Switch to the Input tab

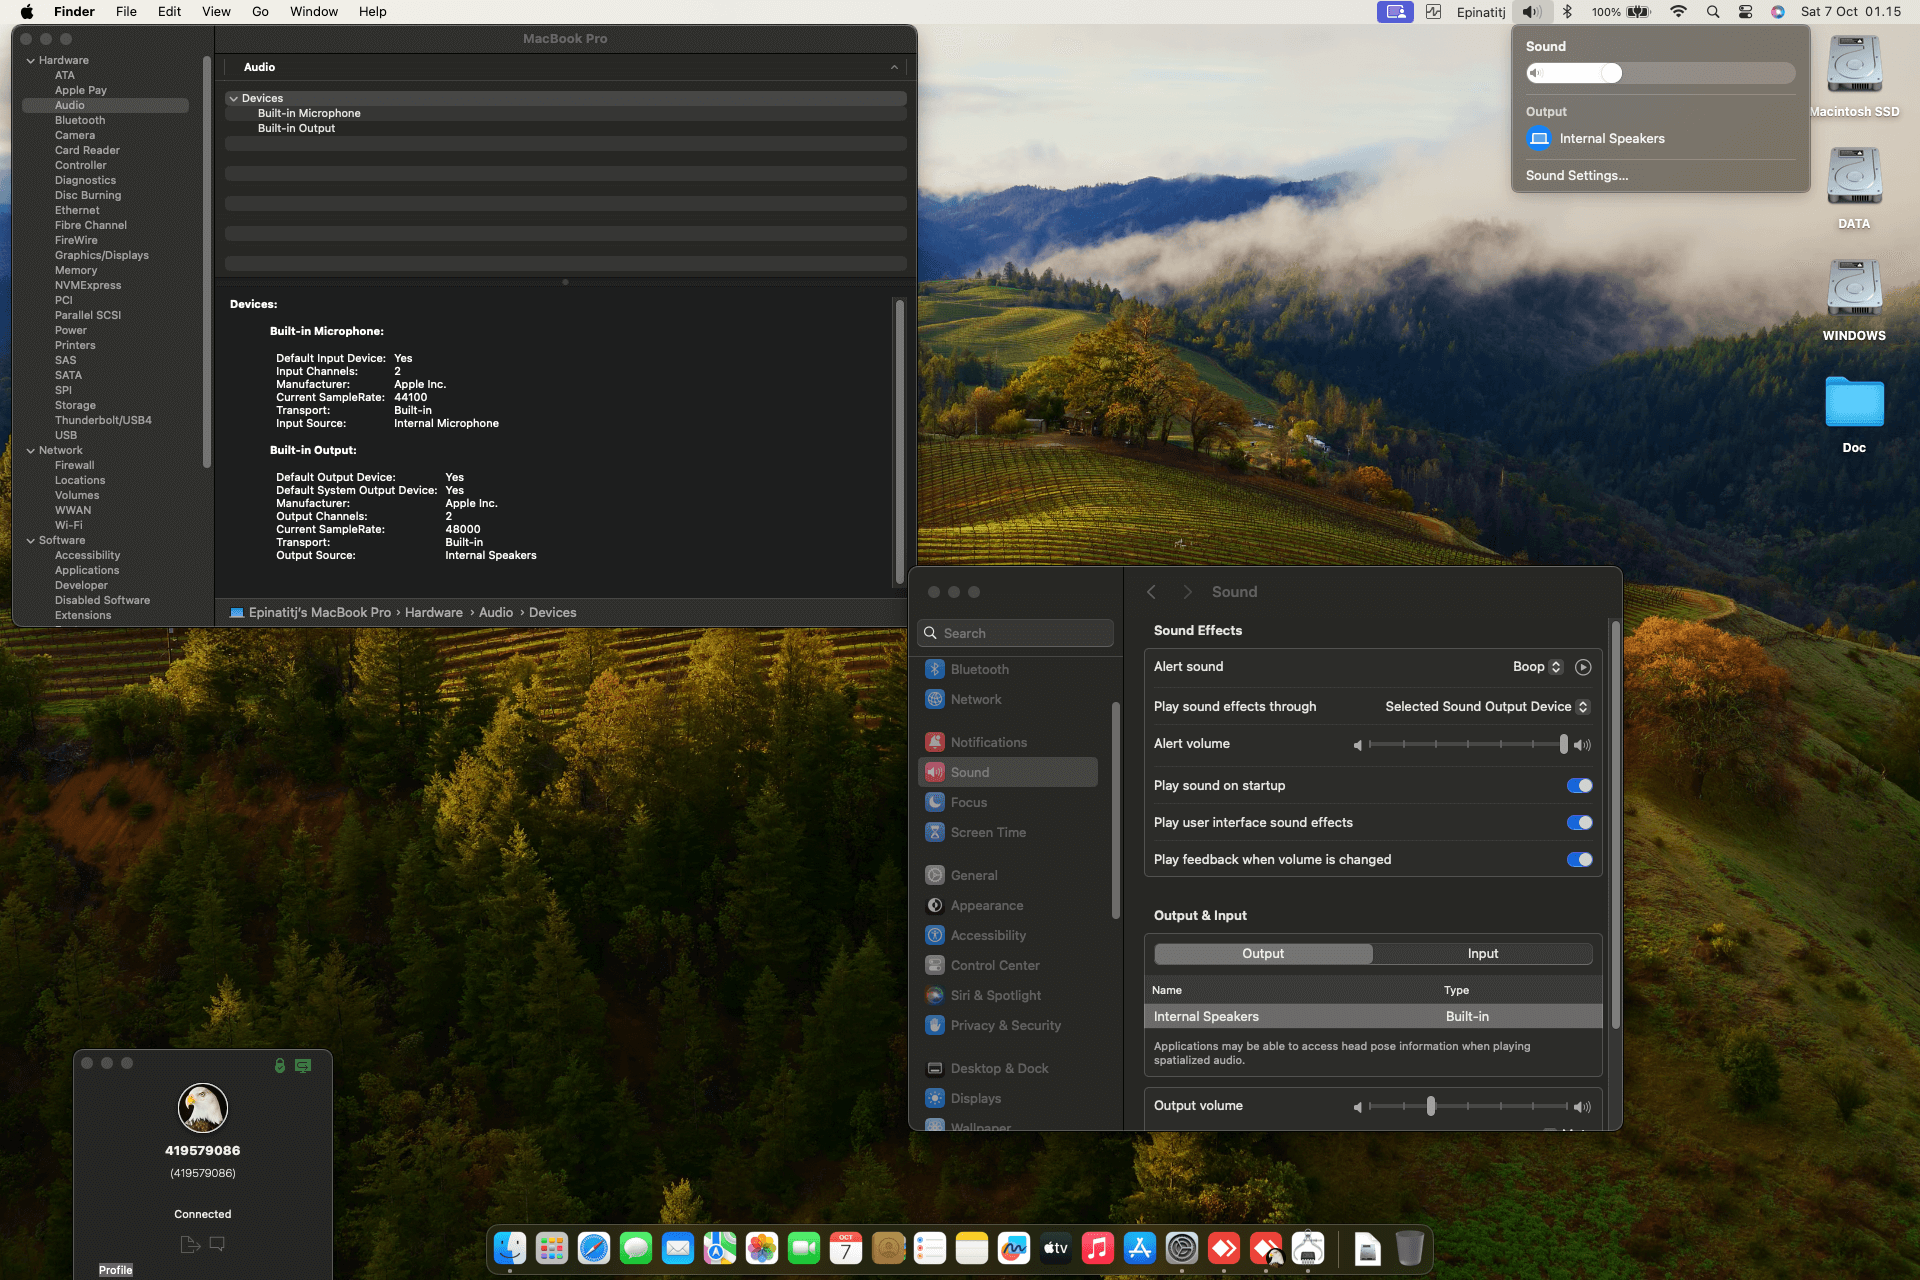tap(1482, 954)
